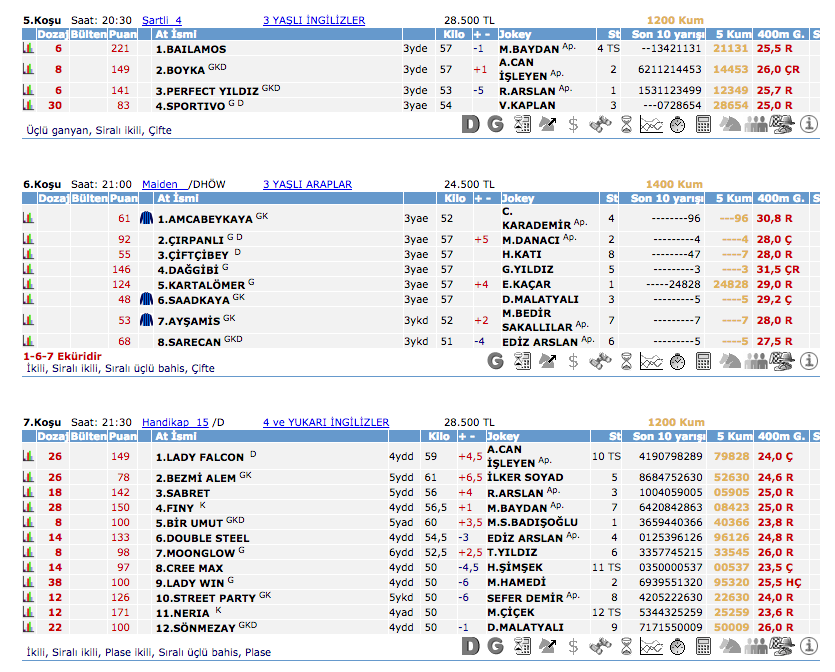The width and height of the screenshot is (835, 672).
Task: Open the 4 ve YUKARI İNGİLİZLER link
Action: tap(326, 423)
